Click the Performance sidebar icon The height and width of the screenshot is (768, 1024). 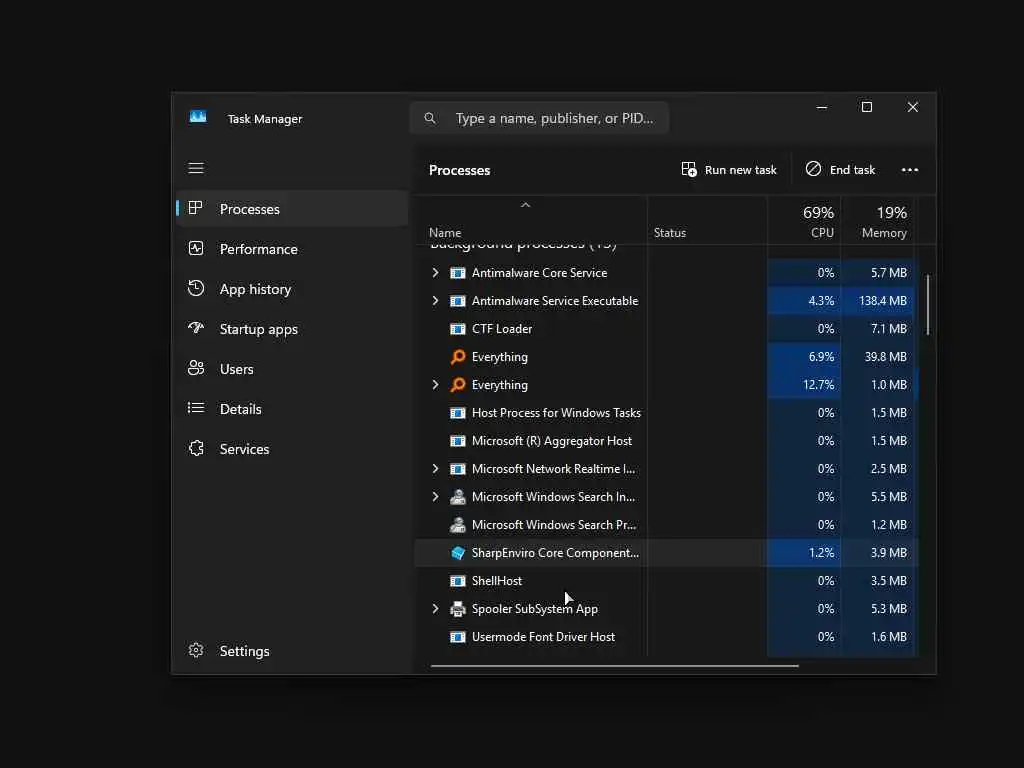[x=196, y=248]
